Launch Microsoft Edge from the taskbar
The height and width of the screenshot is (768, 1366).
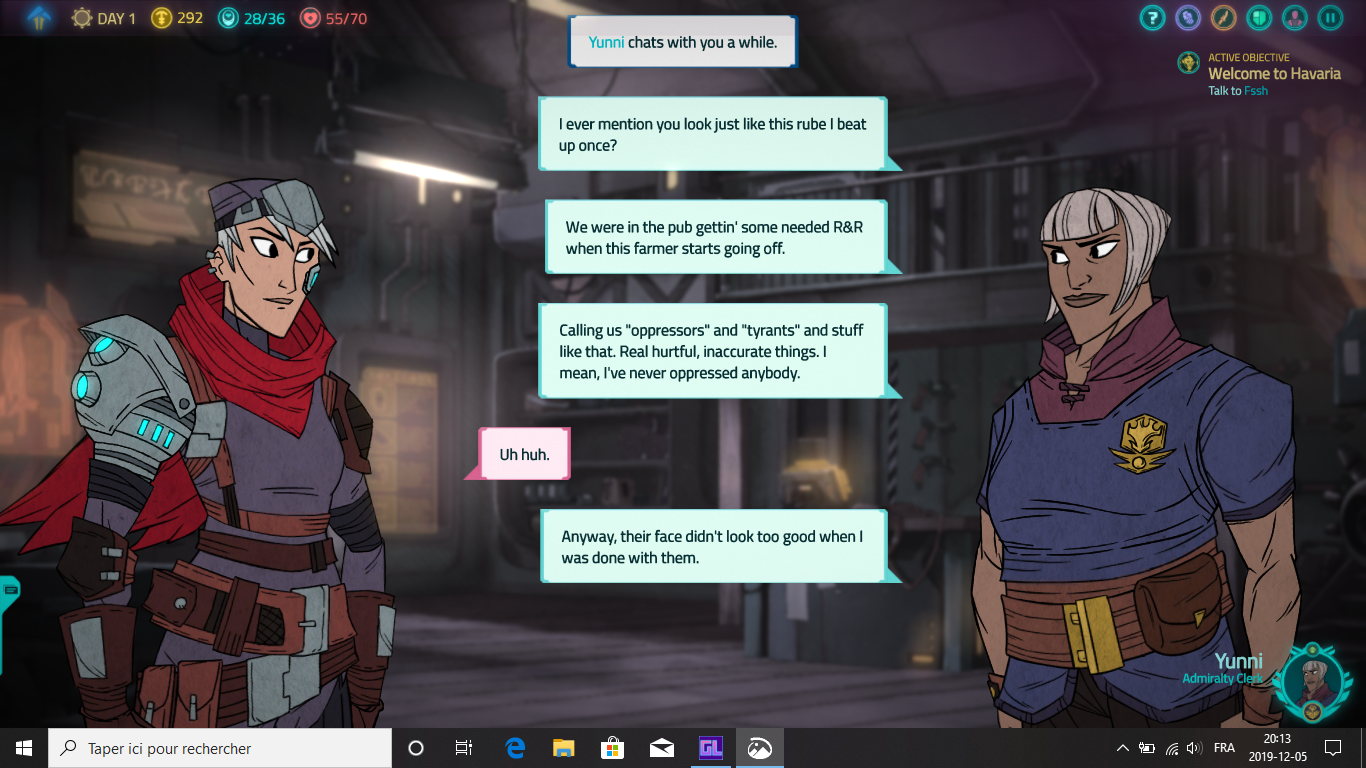coord(515,748)
